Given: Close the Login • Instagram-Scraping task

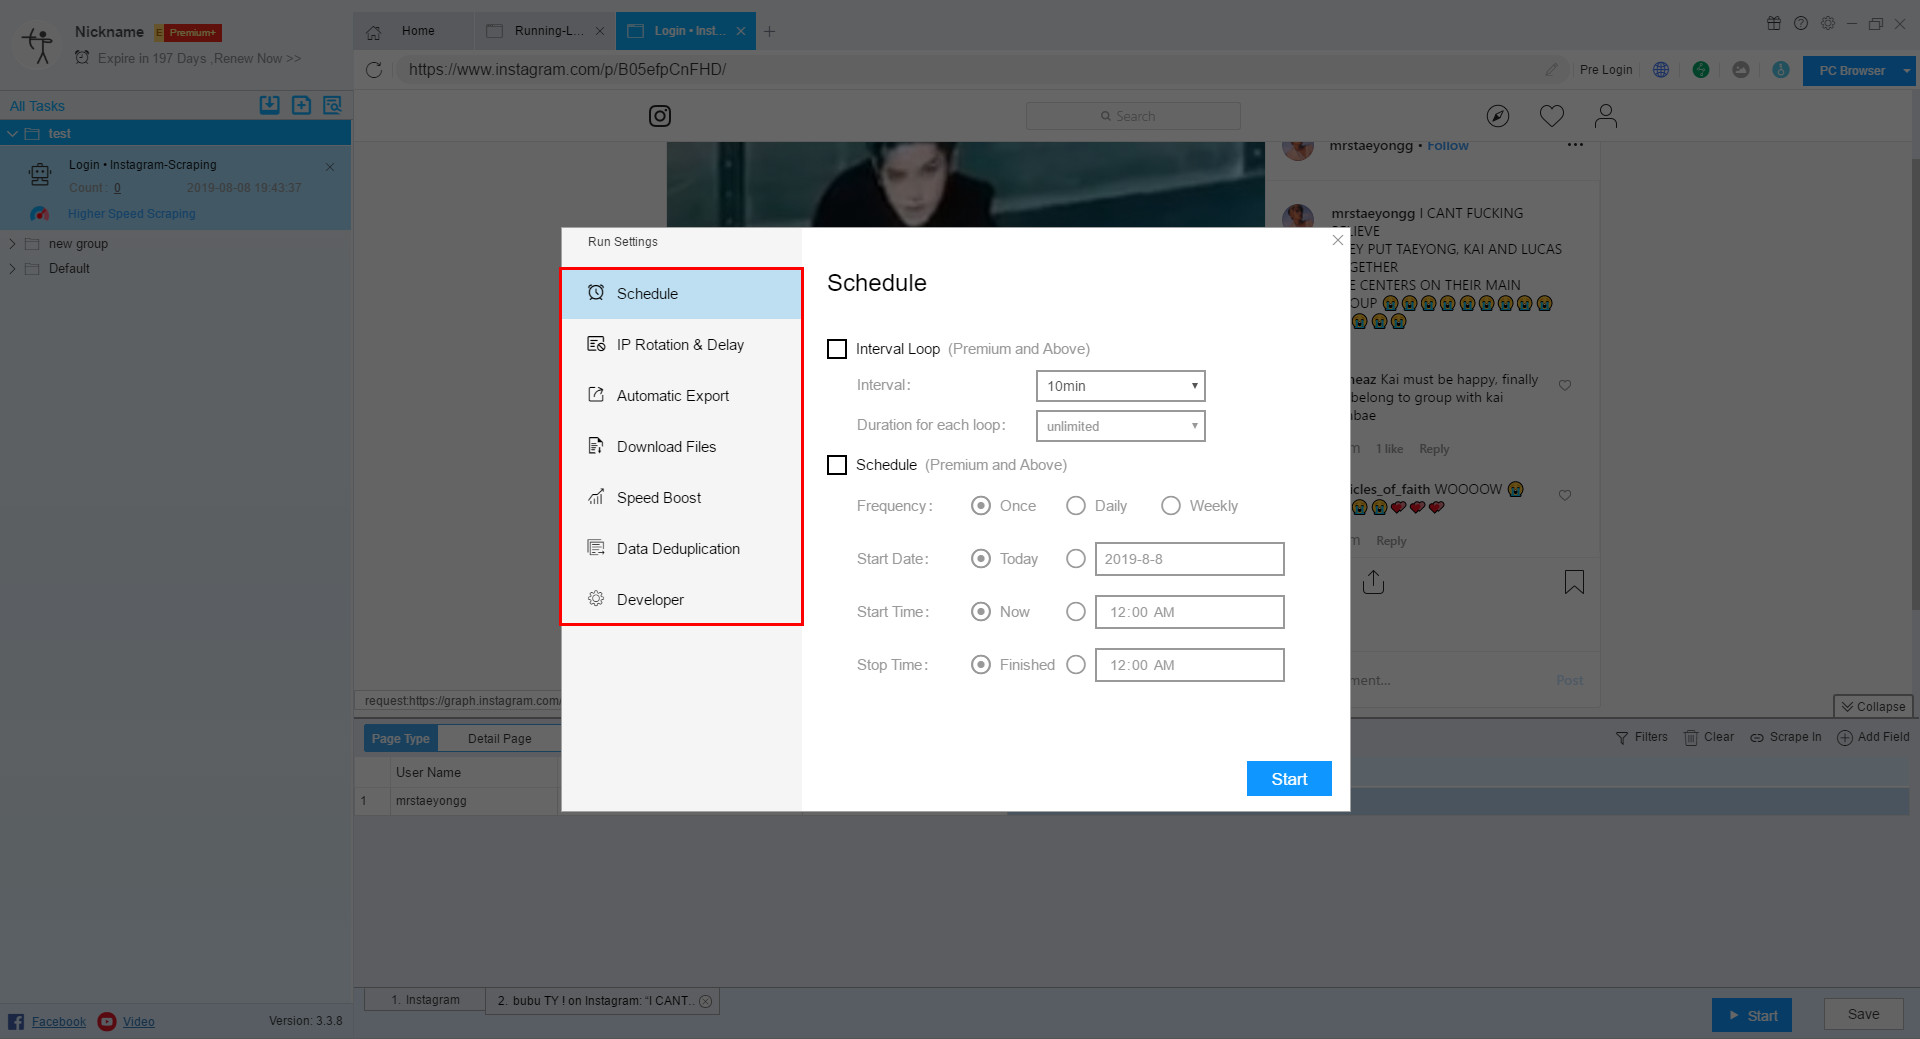Looking at the screenshot, I should pyautogui.click(x=330, y=167).
